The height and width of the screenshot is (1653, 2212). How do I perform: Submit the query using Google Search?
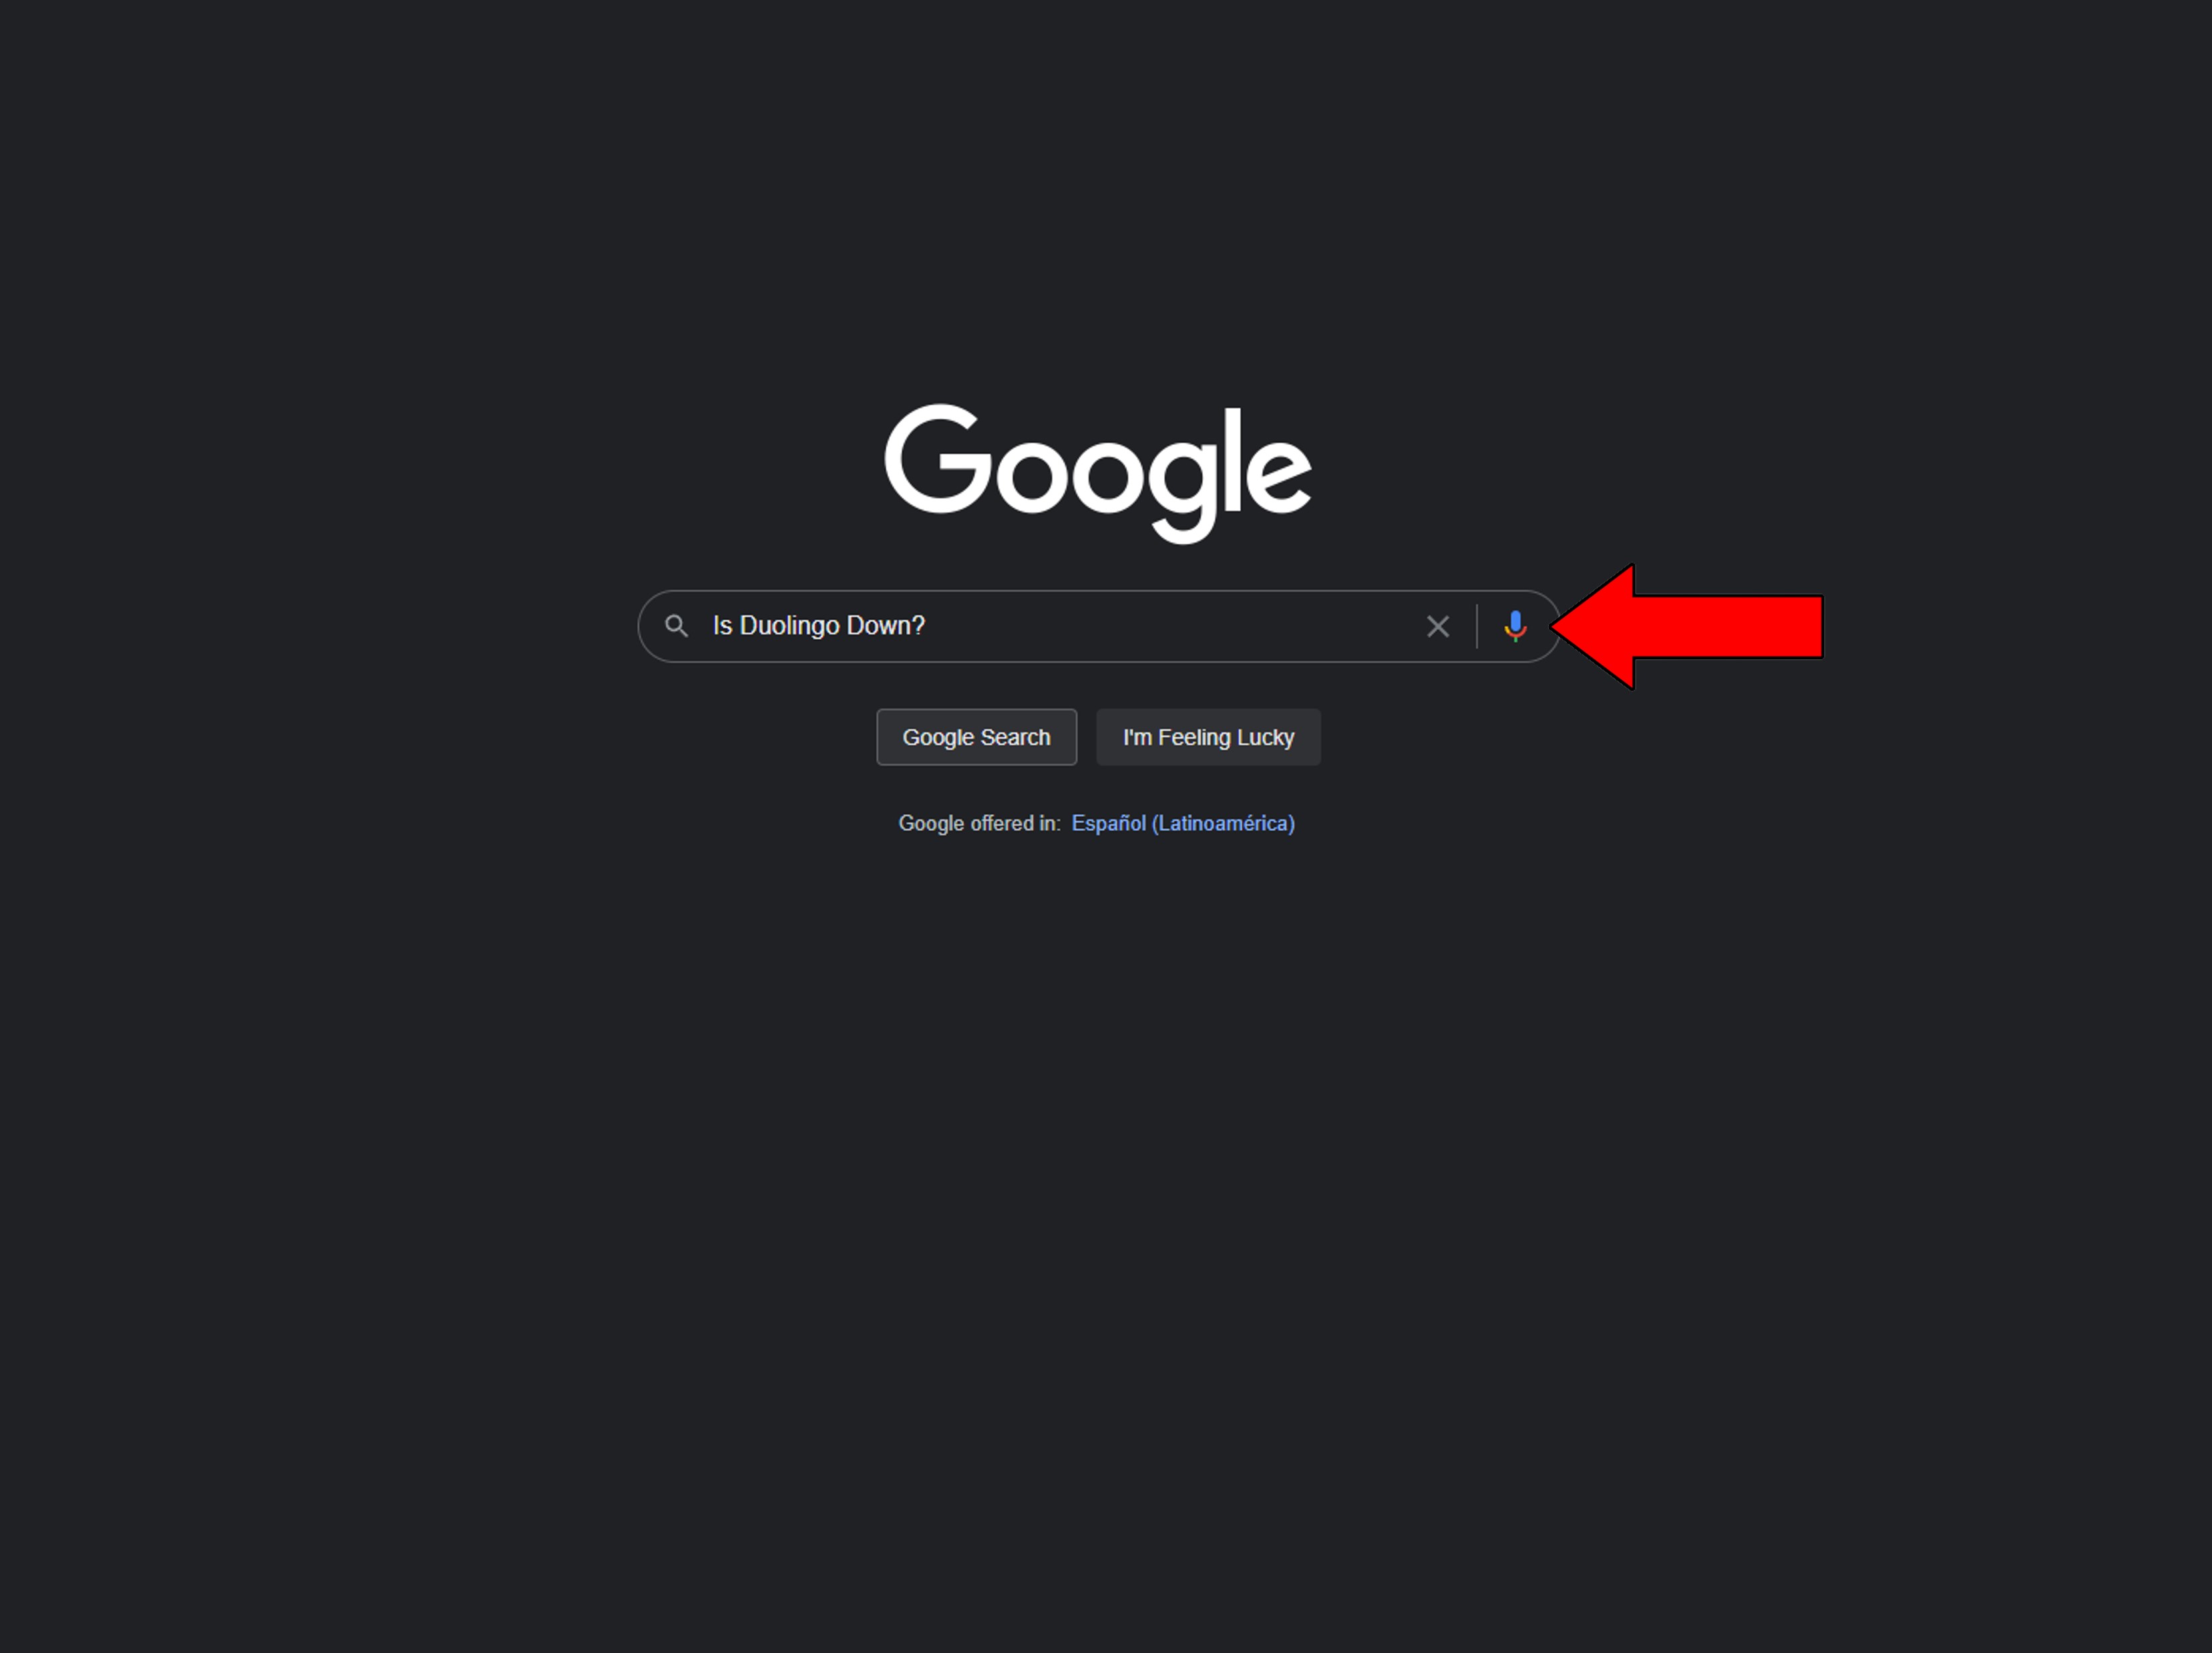[x=976, y=737]
